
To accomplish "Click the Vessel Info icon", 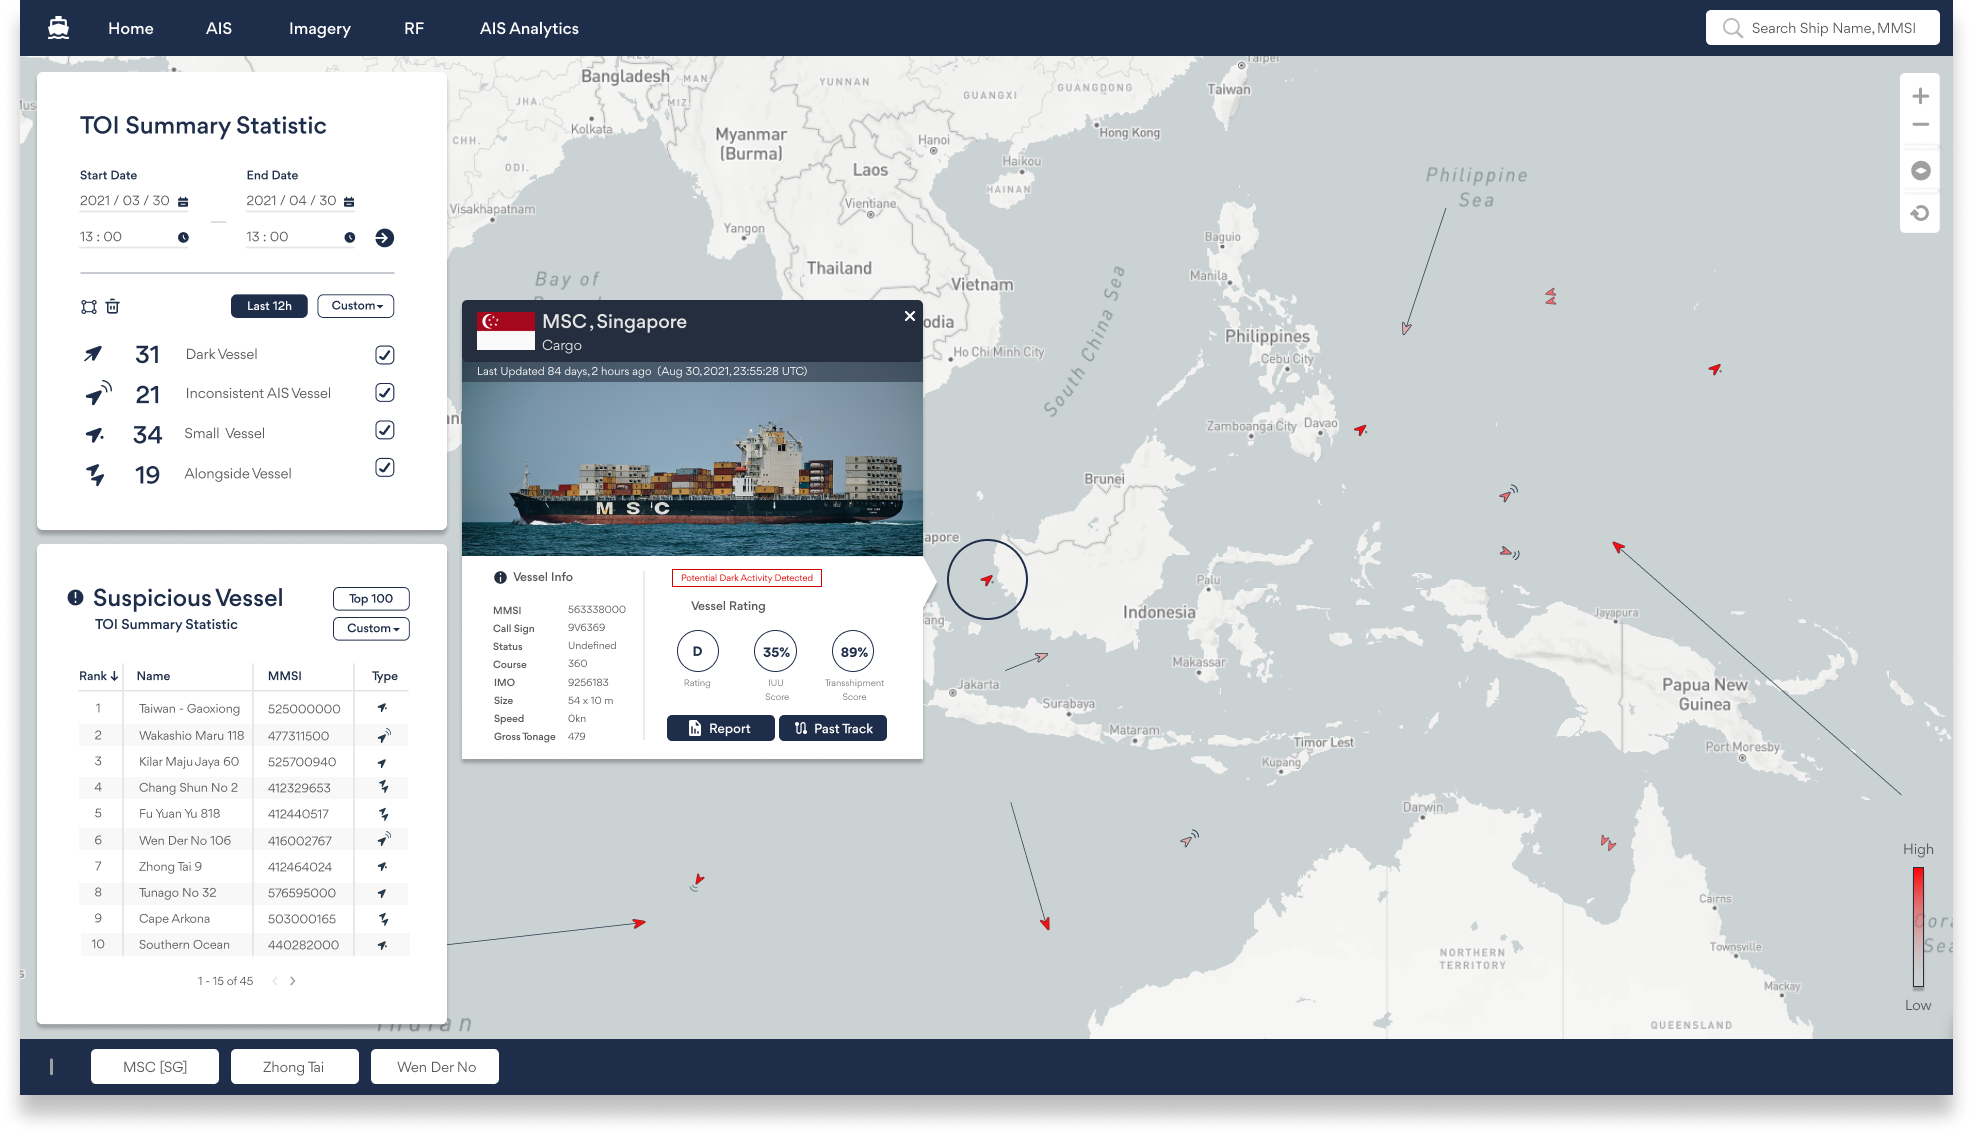I will pyautogui.click(x=500, y=578).
